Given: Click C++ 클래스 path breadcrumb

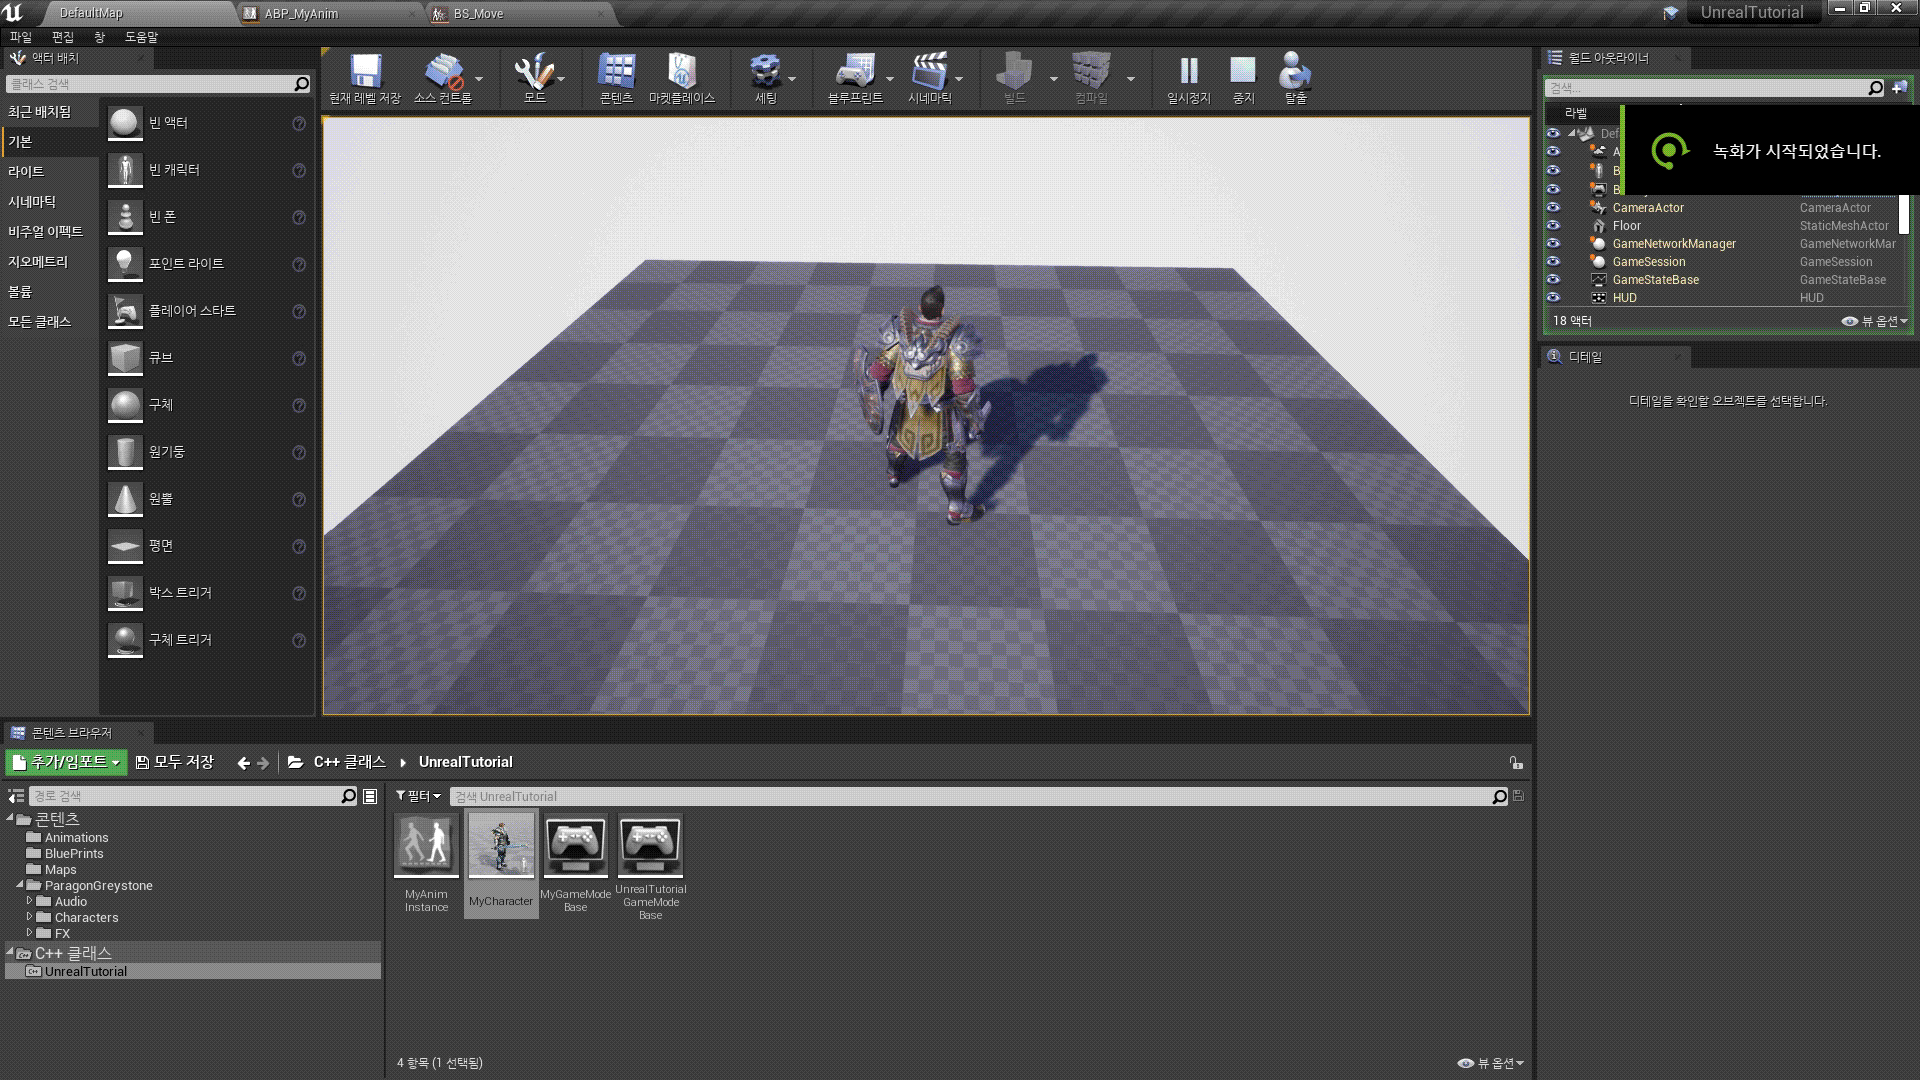Looking at the screenshot, I should click(x=349, y=762).
